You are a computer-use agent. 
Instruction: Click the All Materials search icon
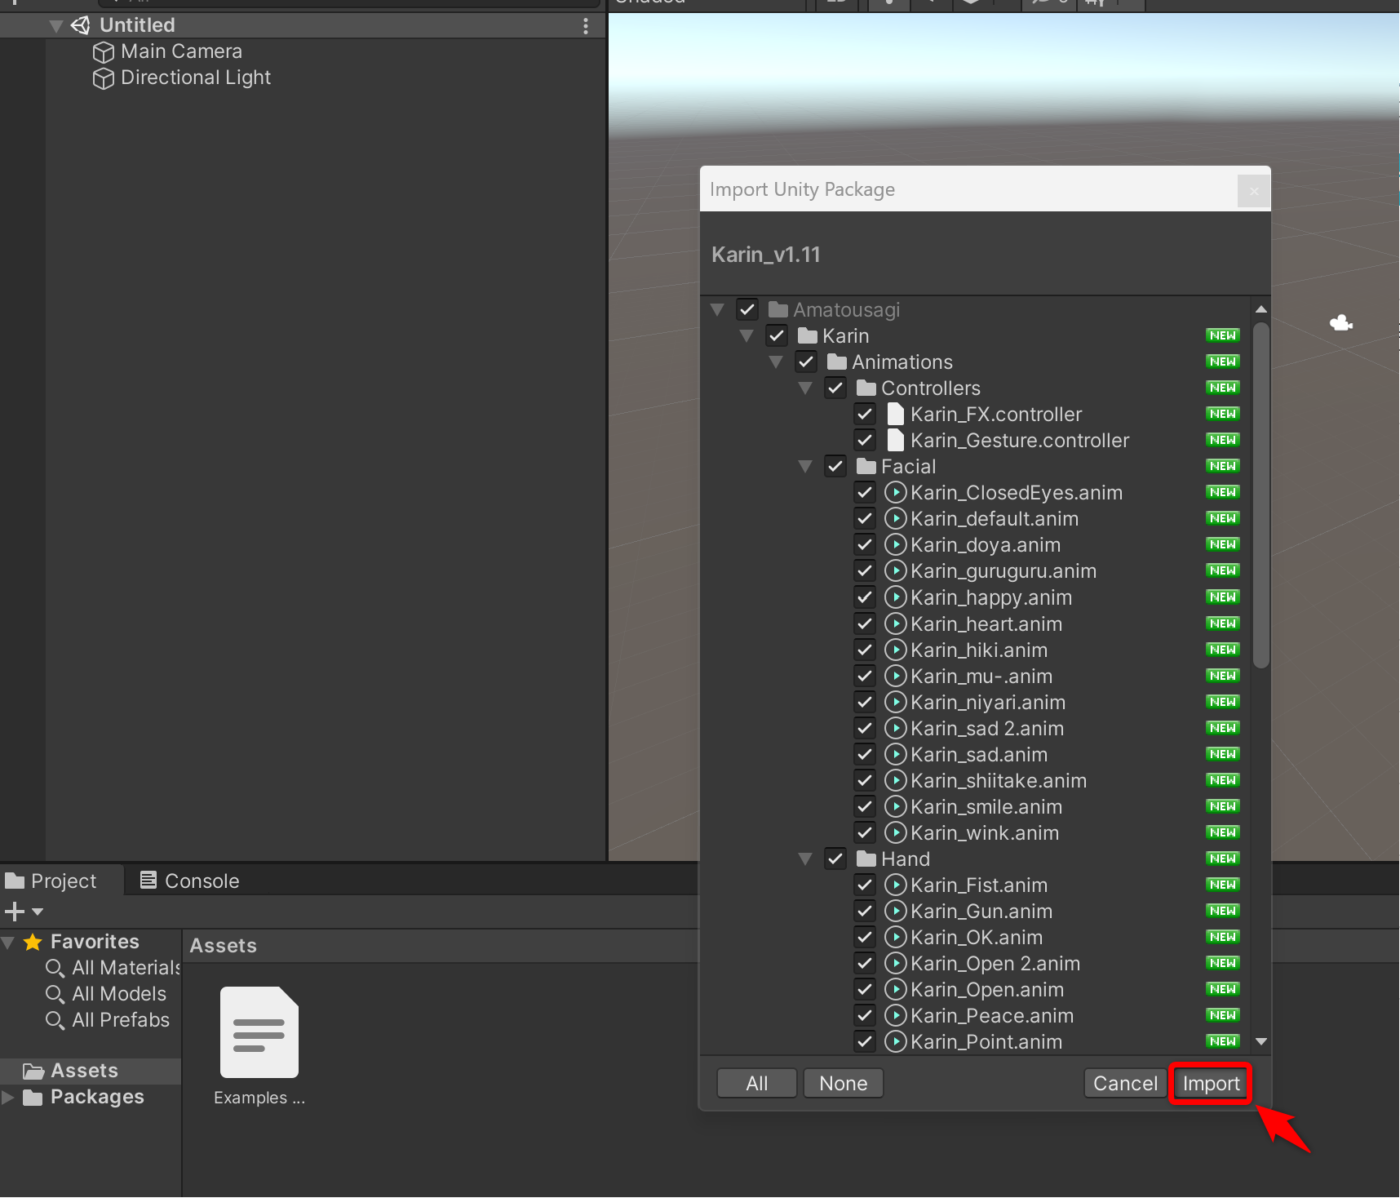(55, 968)
